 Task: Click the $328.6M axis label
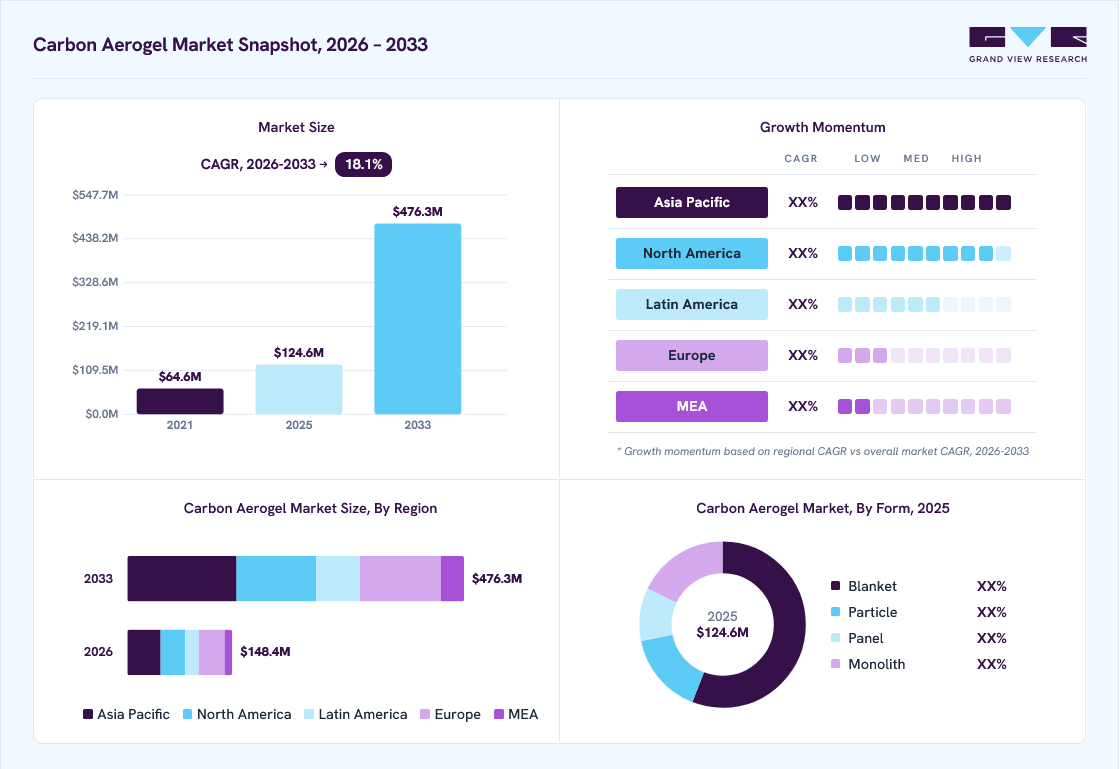click(95, 282)
